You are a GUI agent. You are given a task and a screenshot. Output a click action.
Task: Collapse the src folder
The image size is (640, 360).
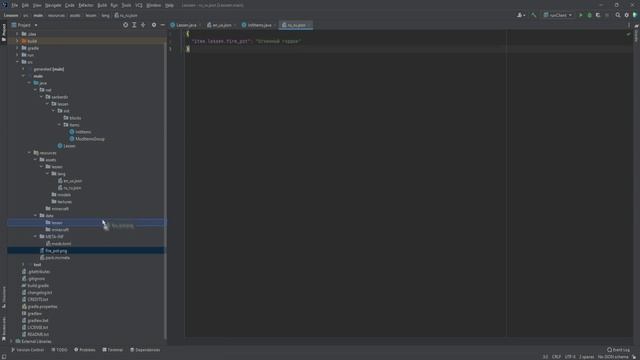17,62
